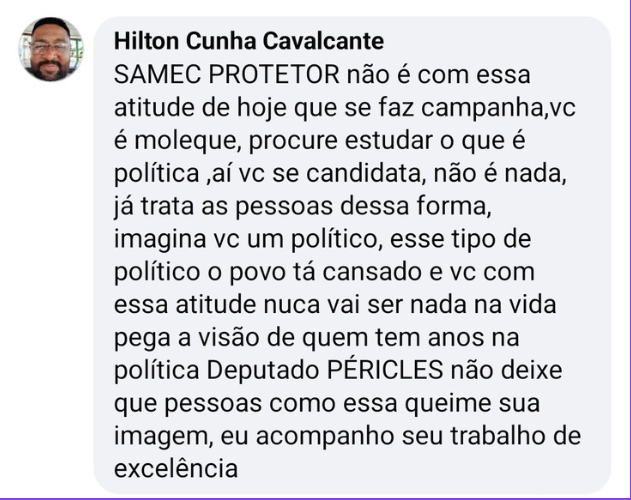Open the commenter's round profile picture

[51, 49]
